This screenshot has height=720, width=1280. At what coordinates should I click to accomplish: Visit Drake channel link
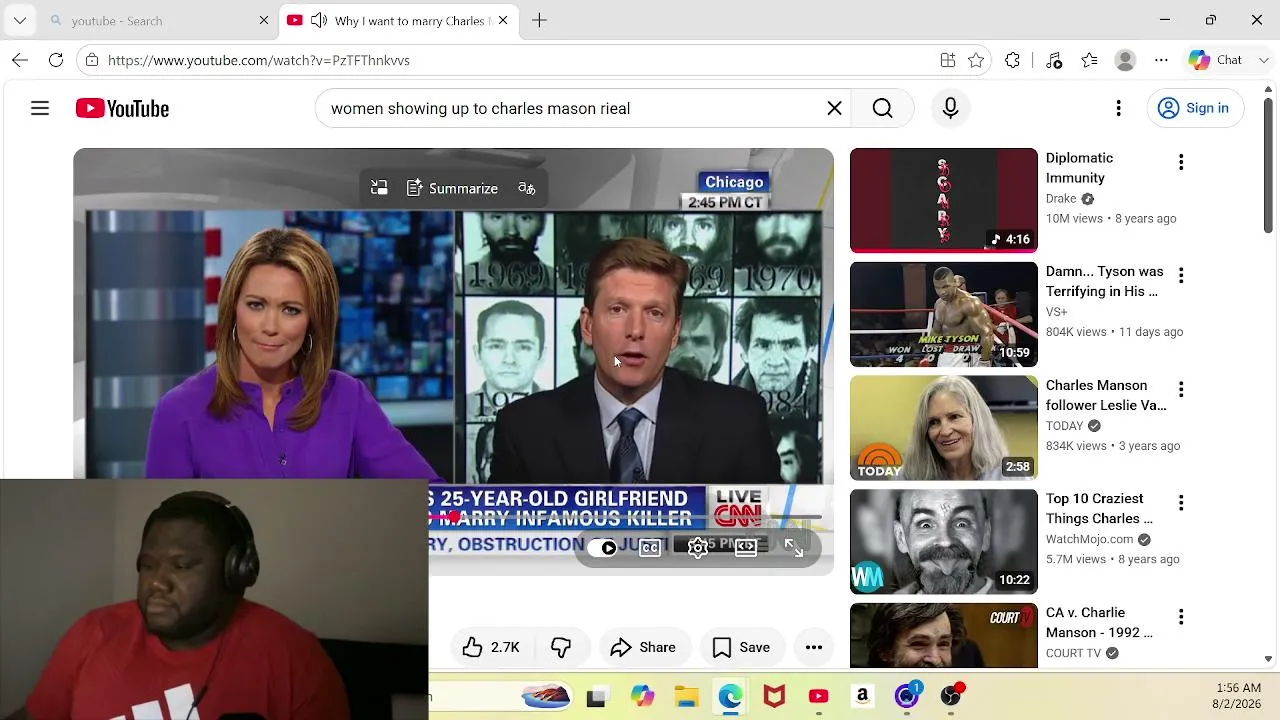(1061, 199)
